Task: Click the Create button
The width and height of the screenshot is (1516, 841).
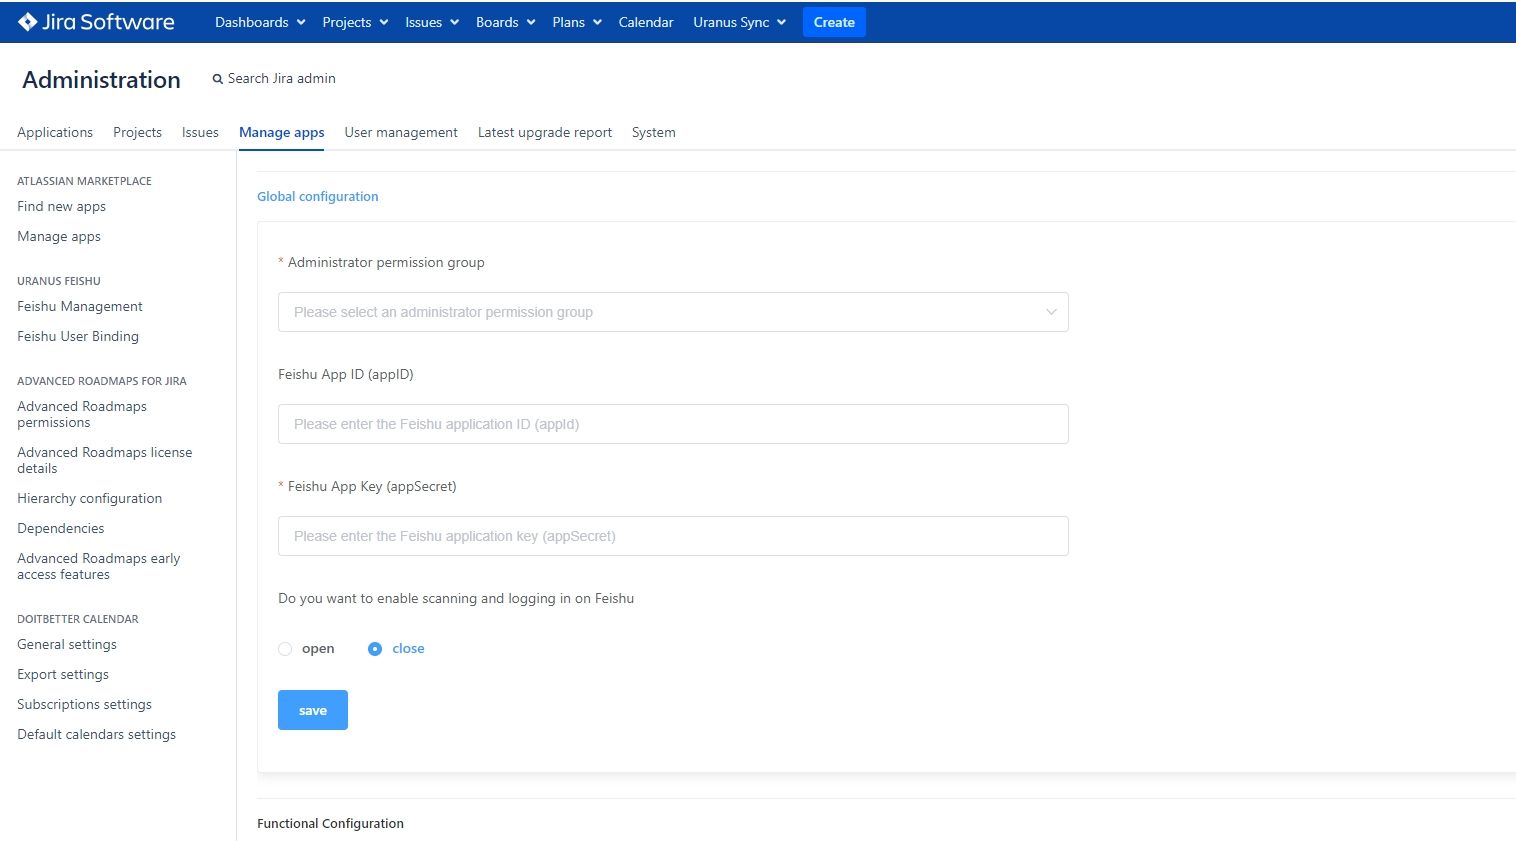Action: (x=834, y=22)
